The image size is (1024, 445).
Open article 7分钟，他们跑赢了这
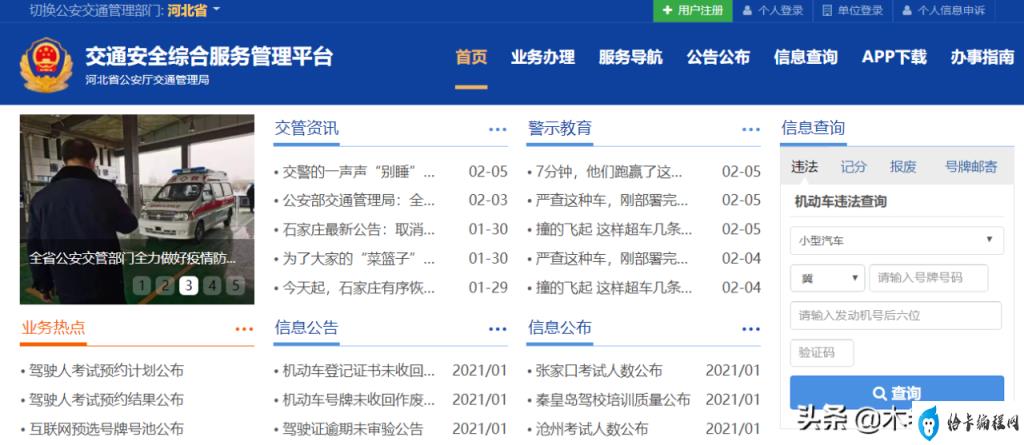[x=609, y=172]
